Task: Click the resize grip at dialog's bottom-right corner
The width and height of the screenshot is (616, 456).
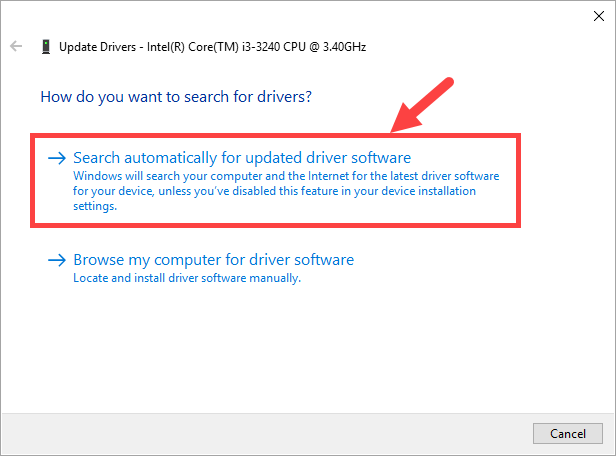Action: pos(609,450)
